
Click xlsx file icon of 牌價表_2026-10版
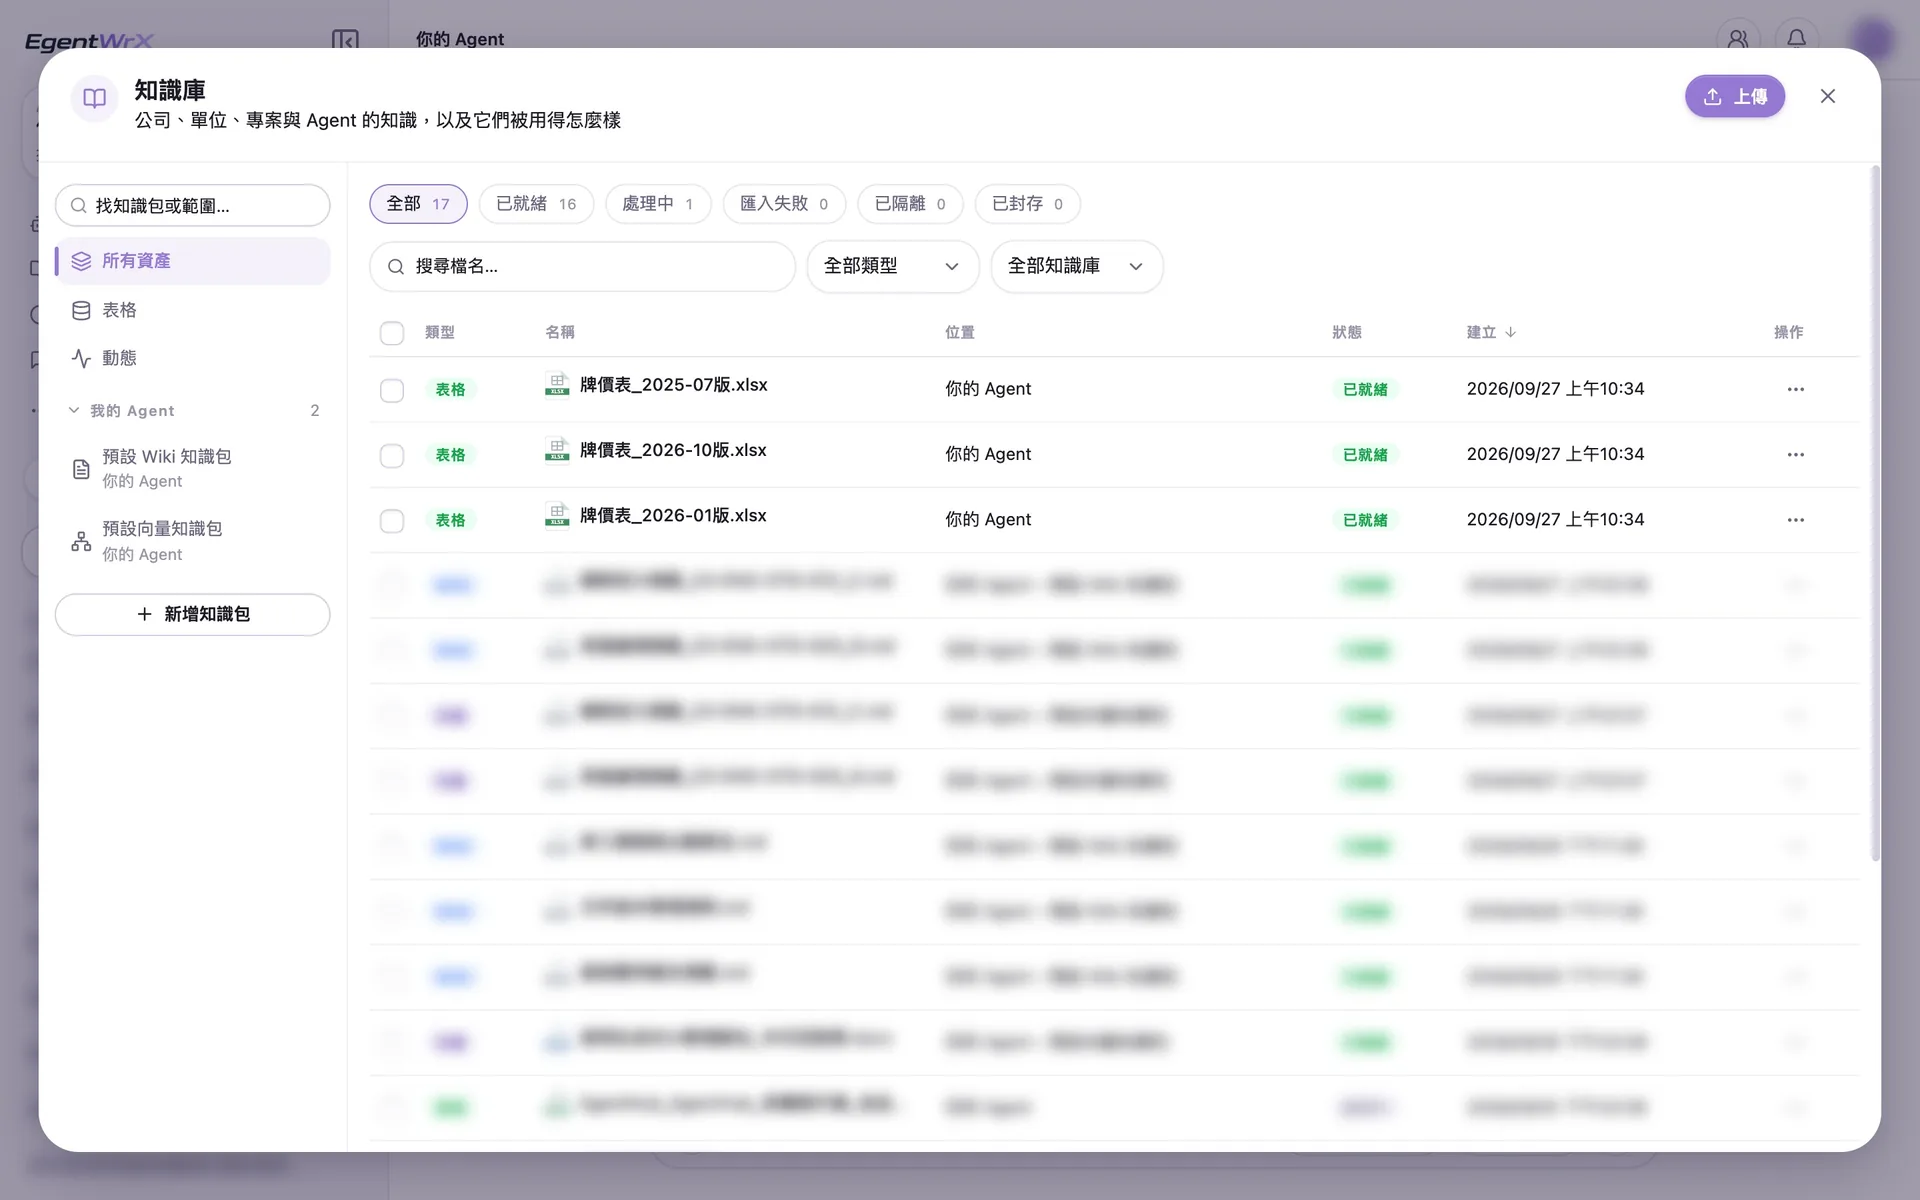point(557,450)
